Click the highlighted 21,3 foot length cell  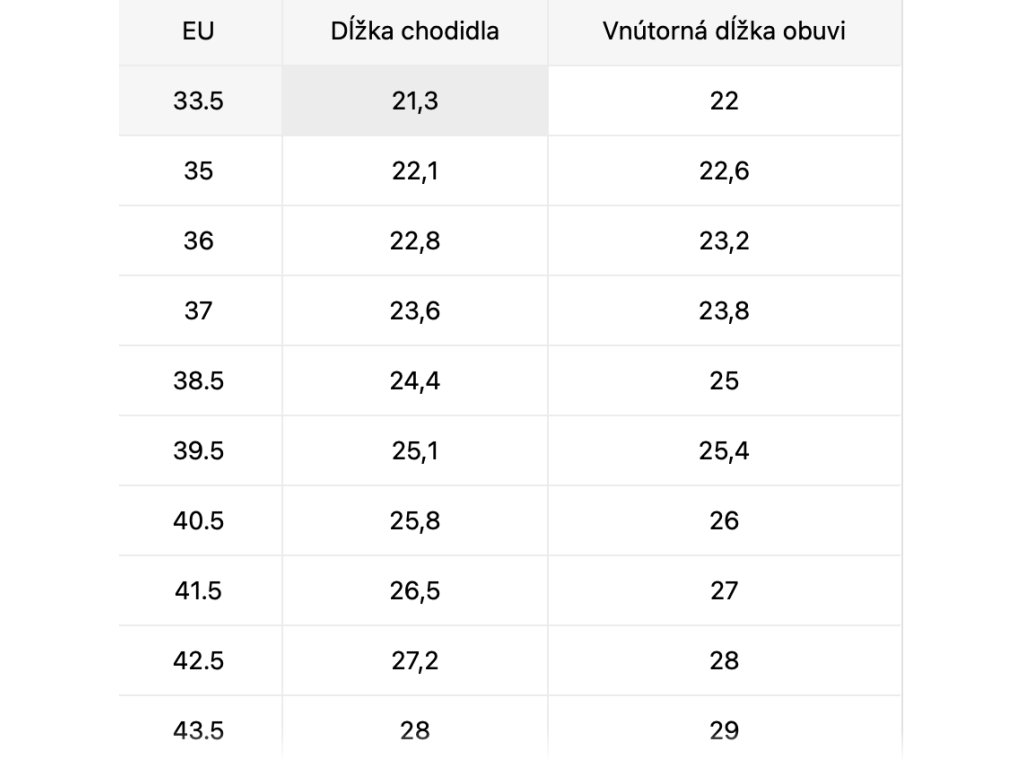[415, 101]
